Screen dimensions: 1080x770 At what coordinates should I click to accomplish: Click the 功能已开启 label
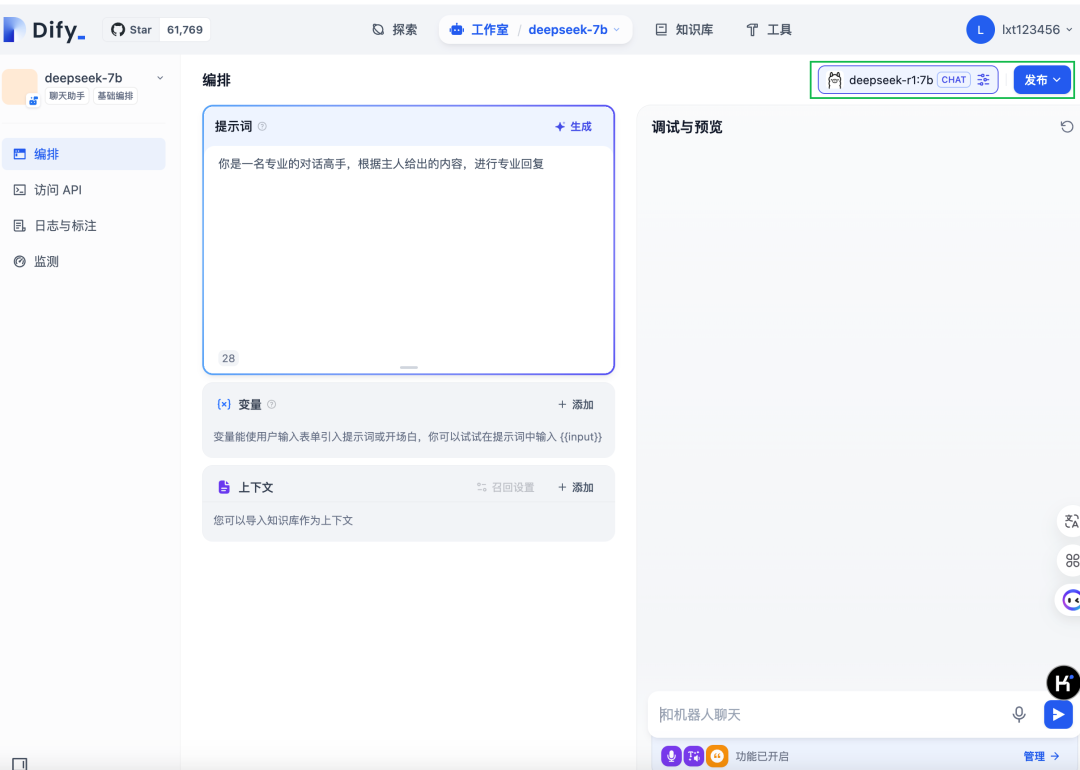pyautogui.click(x=762, y=756)
